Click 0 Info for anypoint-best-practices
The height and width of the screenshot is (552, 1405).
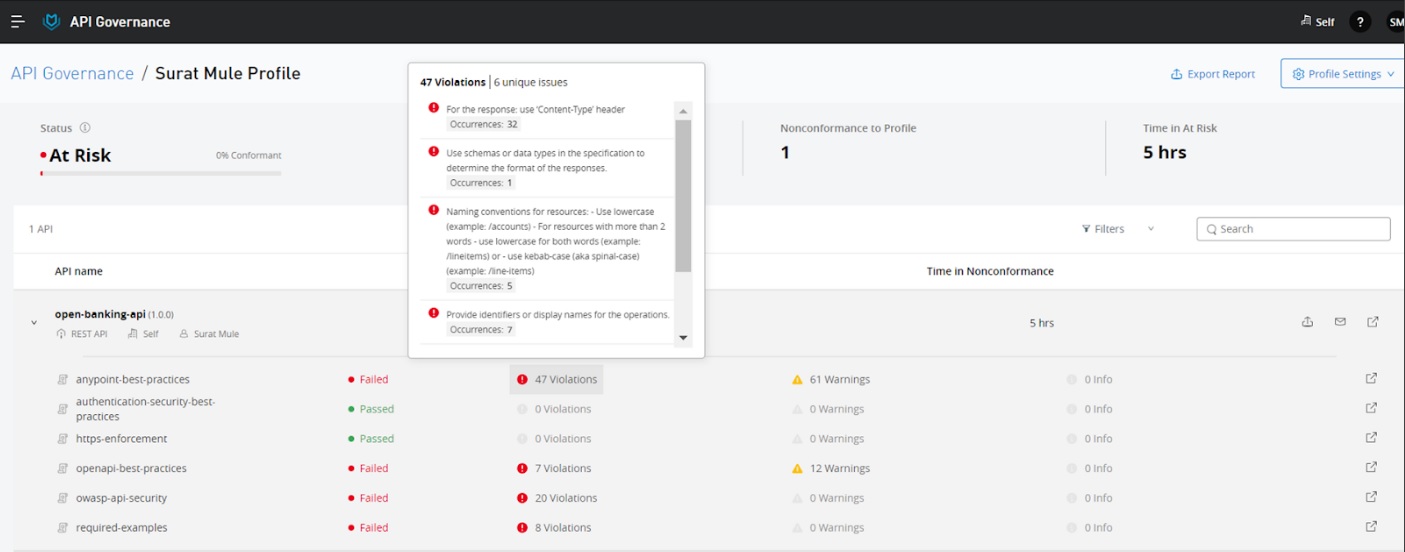click(1089, 380)
